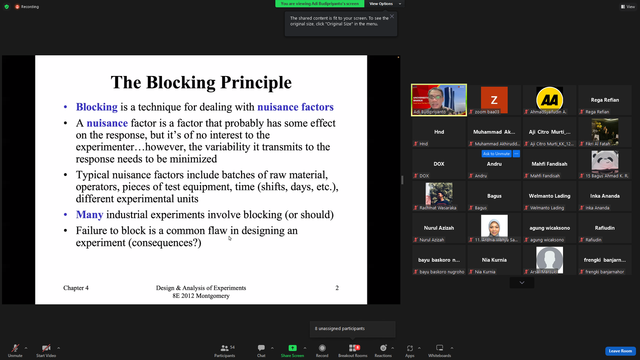
Task: Expand share options arrow next to Share Screen
Action: point(305,348)
